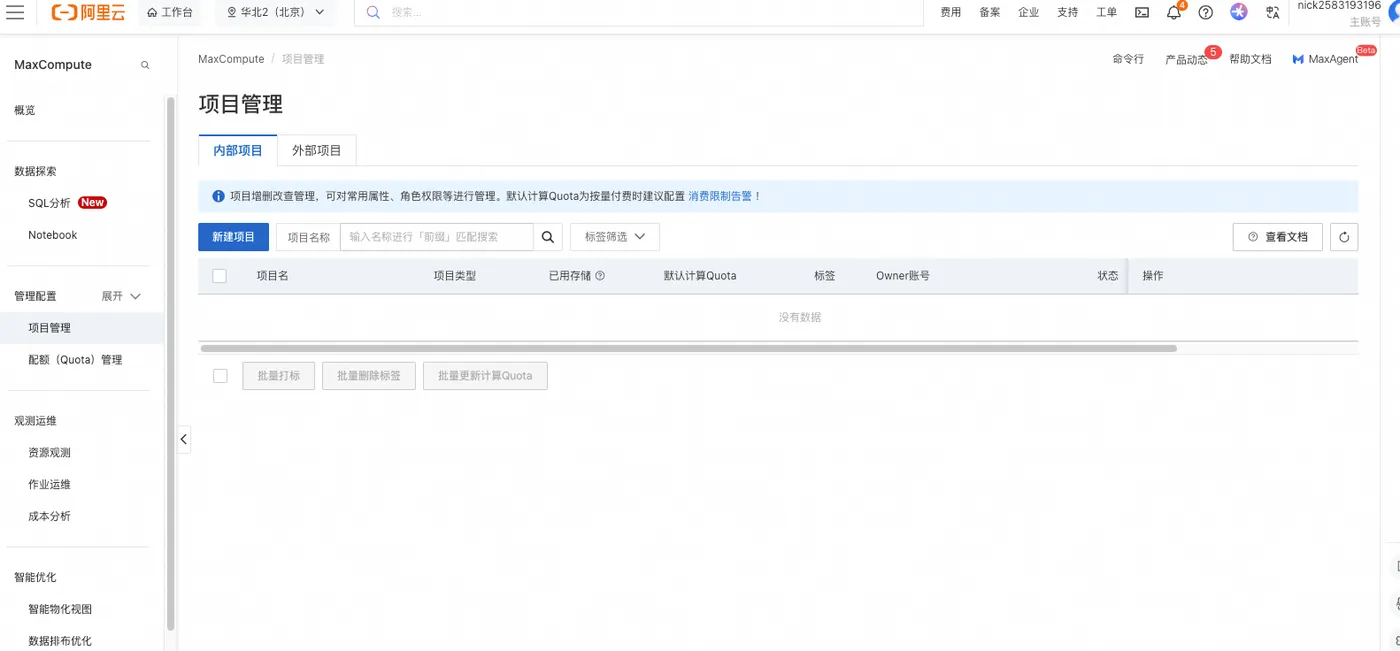The image size is (1400, 651).
Task: Click the sidebar MaxCompute search icon
Action: (x=145, y=65)
